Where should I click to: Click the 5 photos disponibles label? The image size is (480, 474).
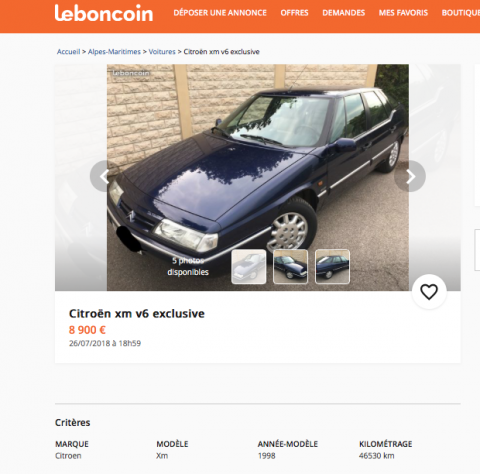[188, 266]
